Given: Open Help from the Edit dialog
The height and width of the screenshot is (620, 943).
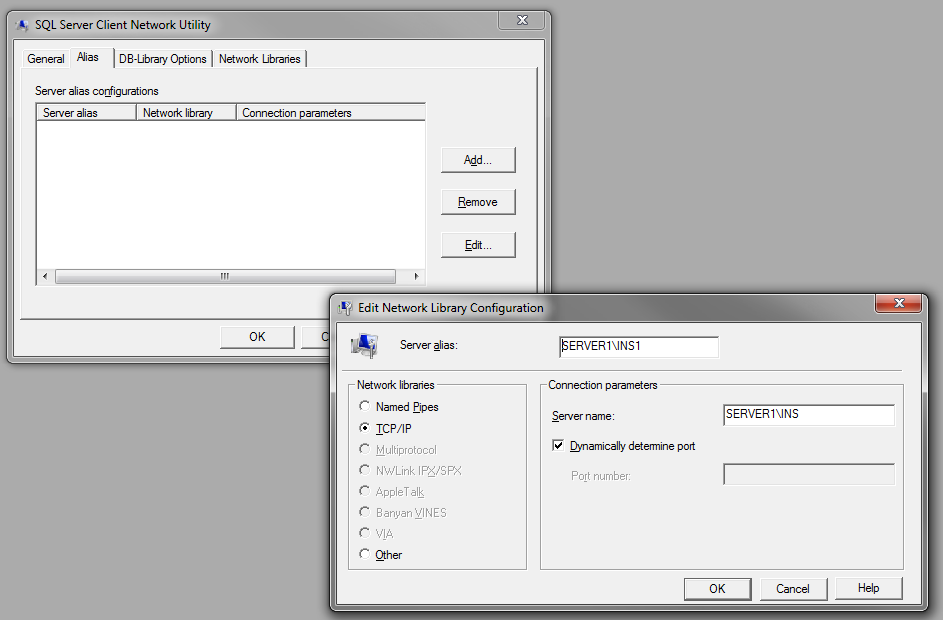Looking at the screenshot, I should pos(868,588).
